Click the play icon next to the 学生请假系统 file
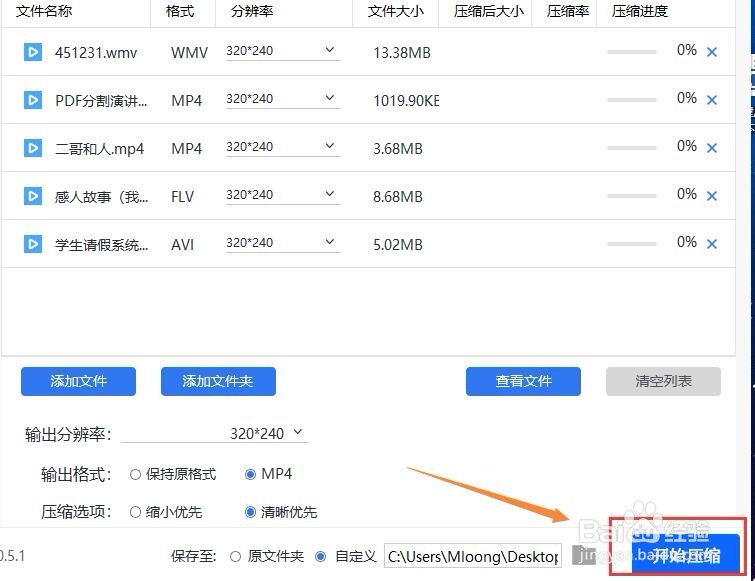The width and height of the screenshot is (755, 581). coord(33,244)
